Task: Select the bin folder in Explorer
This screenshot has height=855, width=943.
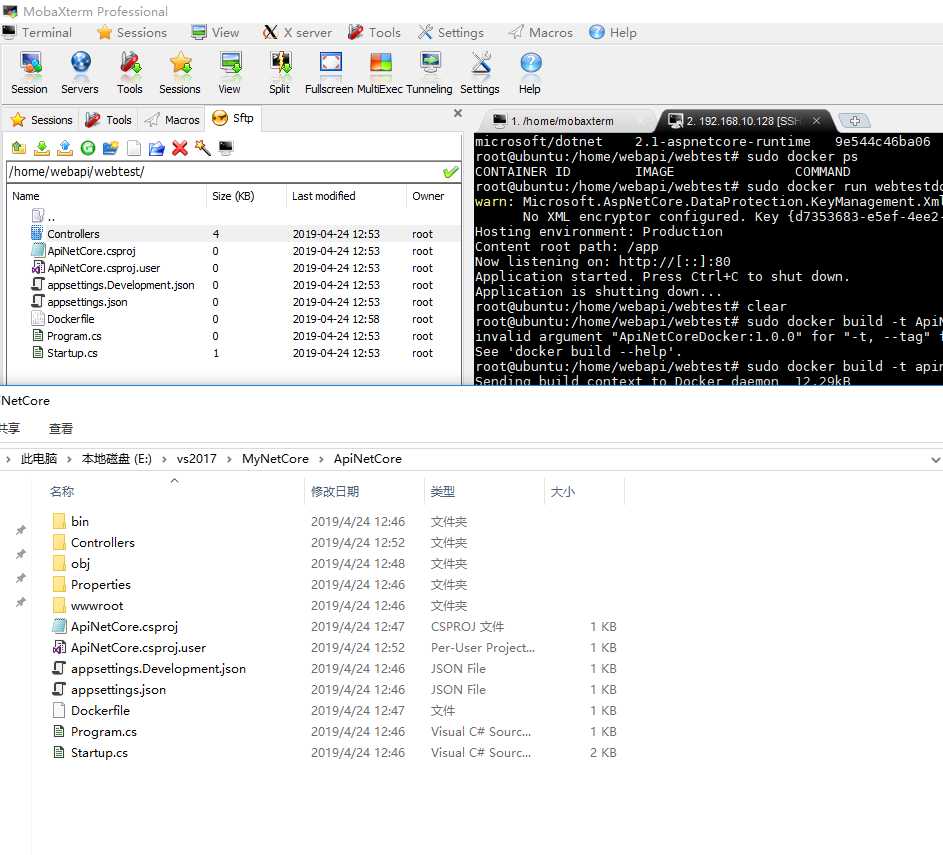Action: coord(337,521)
